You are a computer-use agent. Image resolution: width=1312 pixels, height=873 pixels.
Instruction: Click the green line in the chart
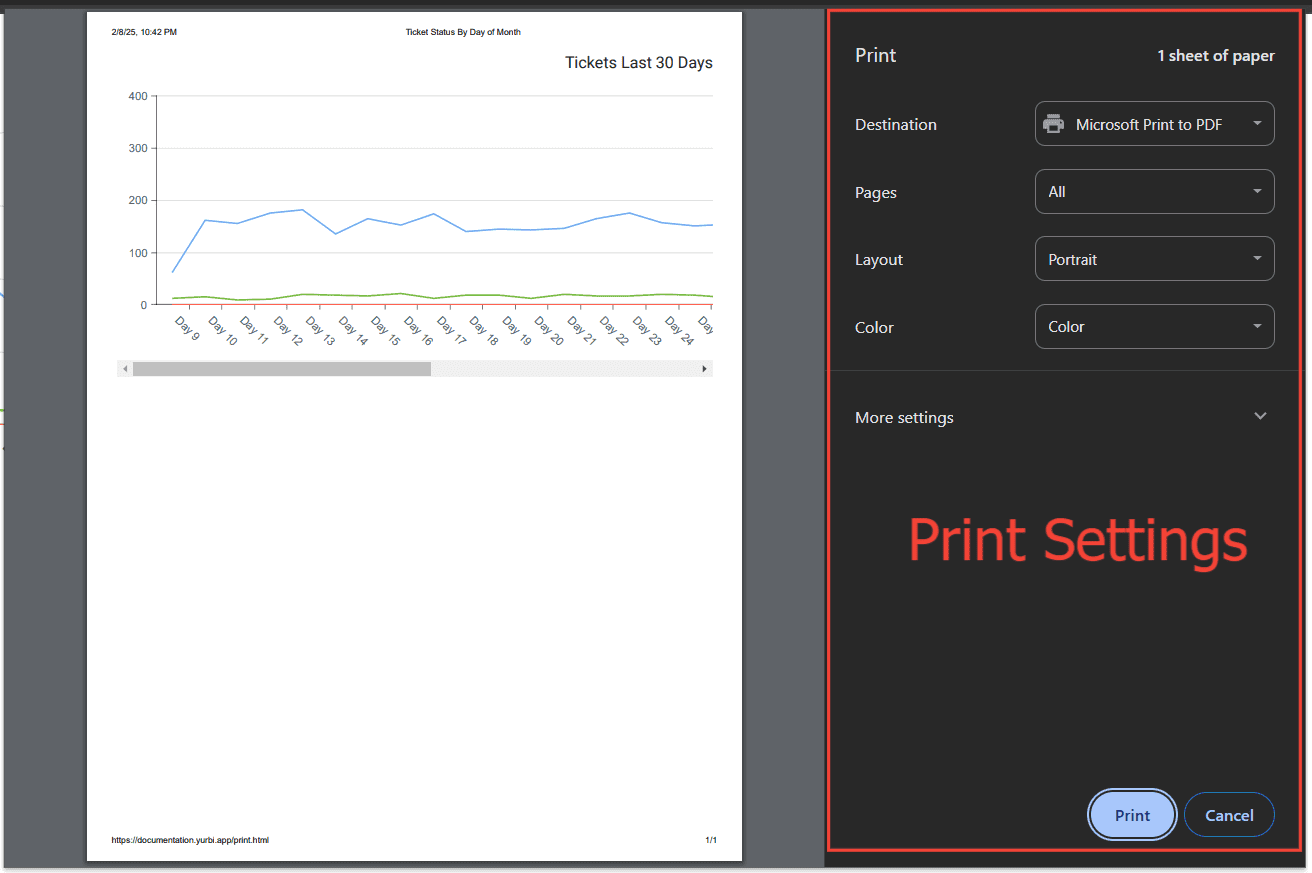400,294
